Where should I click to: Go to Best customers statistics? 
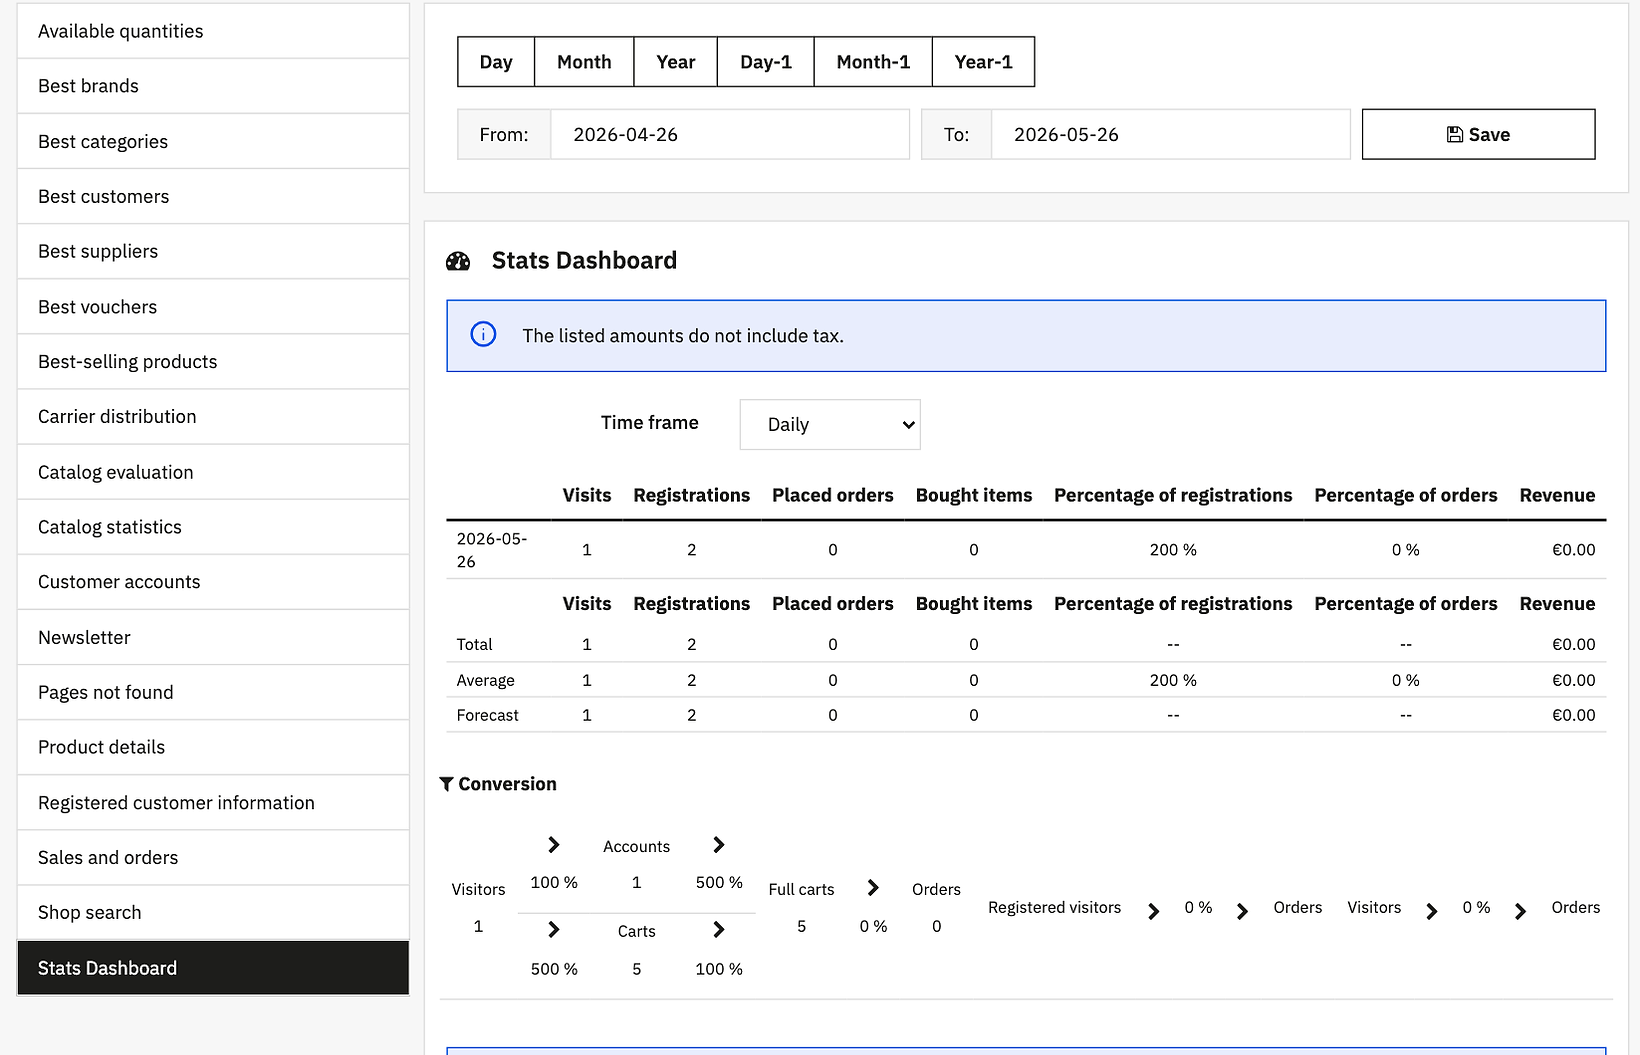[213, 196]
